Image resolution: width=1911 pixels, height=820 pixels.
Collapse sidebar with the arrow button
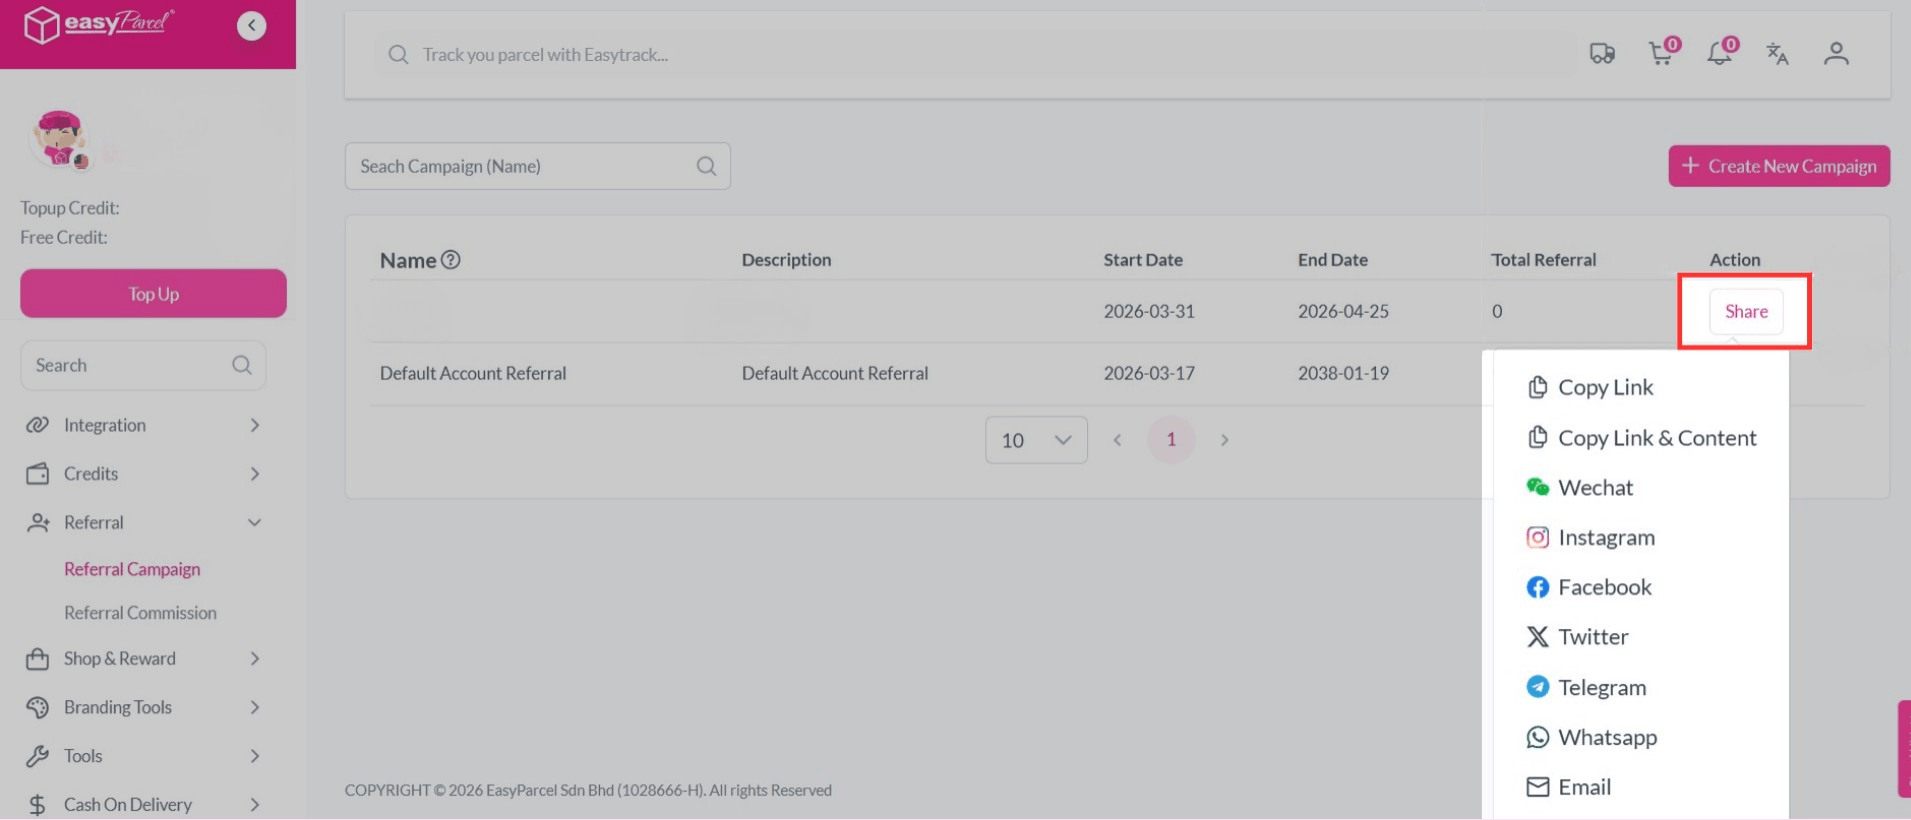251,25
